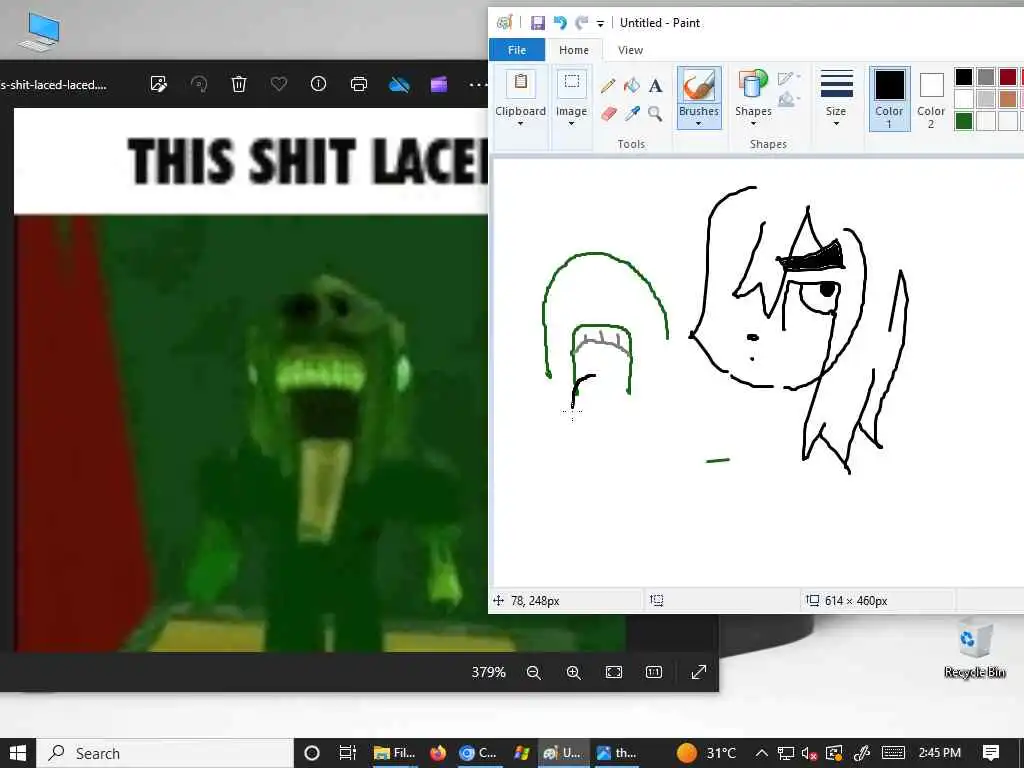This screenshot has height=768, width=1024.
Task: Click the Edit image icon in Photos
Action: click(x=159, y=84)
